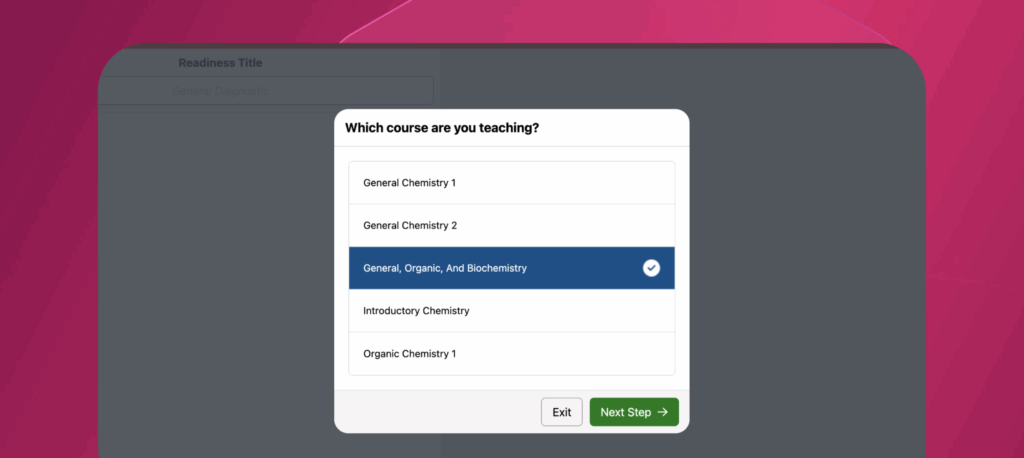Choose General Chemistry 2 from the list
1024x458 pixels.
tap(511, 225)
